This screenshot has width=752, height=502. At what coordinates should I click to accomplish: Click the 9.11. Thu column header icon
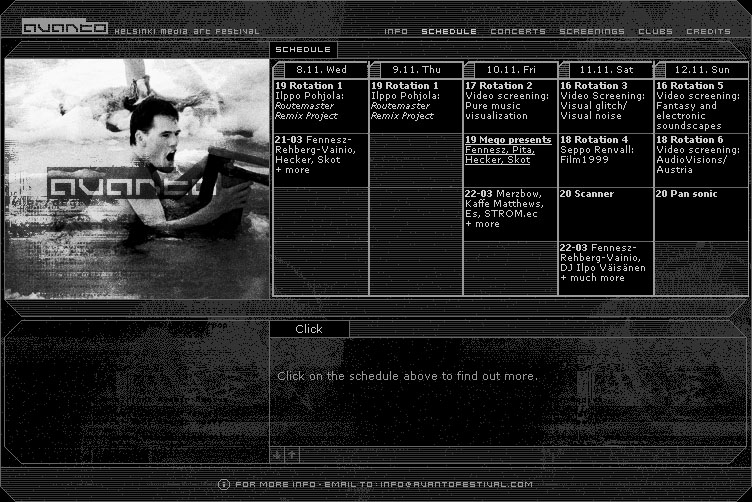(x=375, y=70)
